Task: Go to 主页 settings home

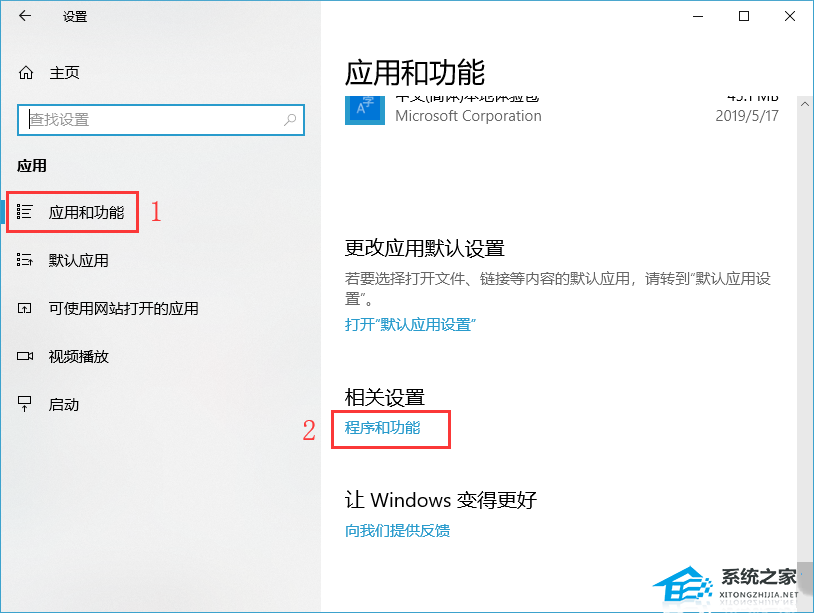Action: (64, 73)
